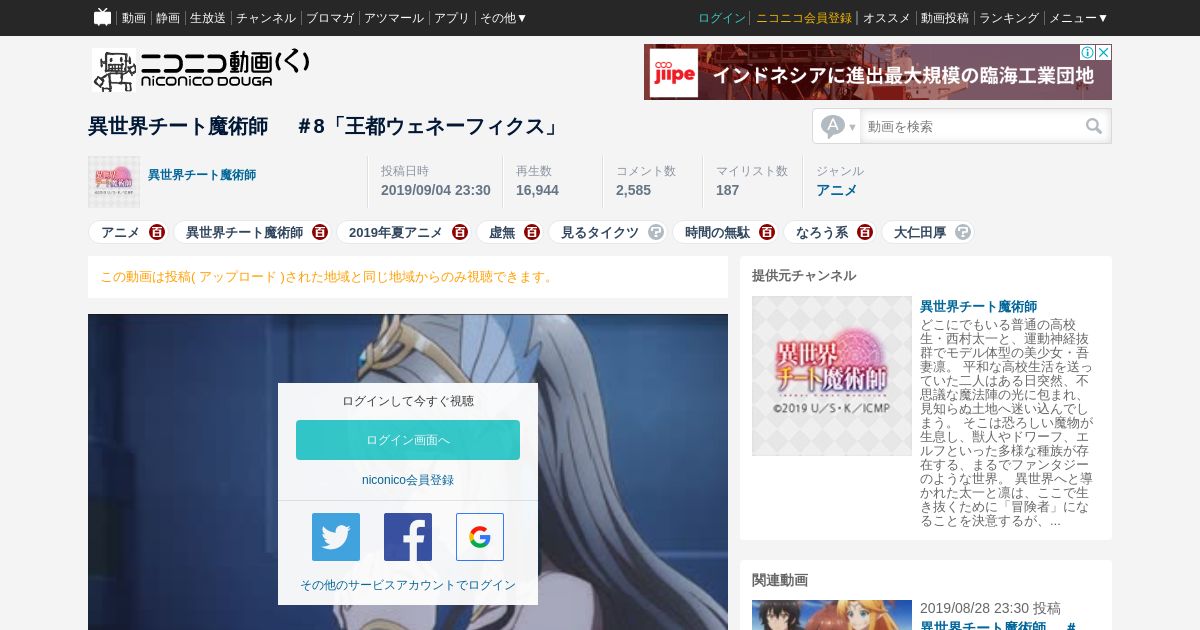The height and width of the screenshot is (630, 1200).
Task: Click the ad info icon on banner
Action: click(1087, 52)
